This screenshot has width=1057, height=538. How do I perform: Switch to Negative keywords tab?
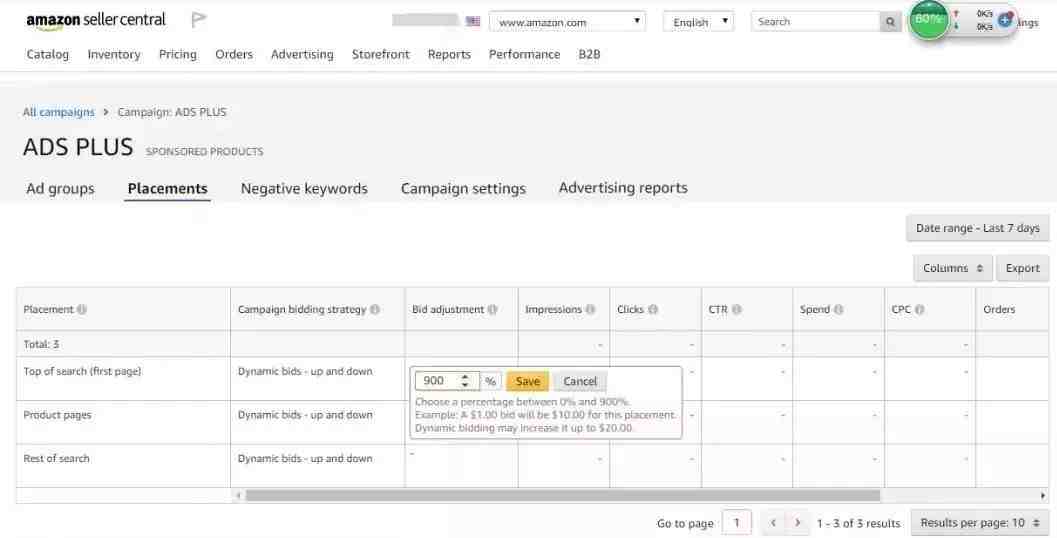pyautogui.click(x=304, y=189)
